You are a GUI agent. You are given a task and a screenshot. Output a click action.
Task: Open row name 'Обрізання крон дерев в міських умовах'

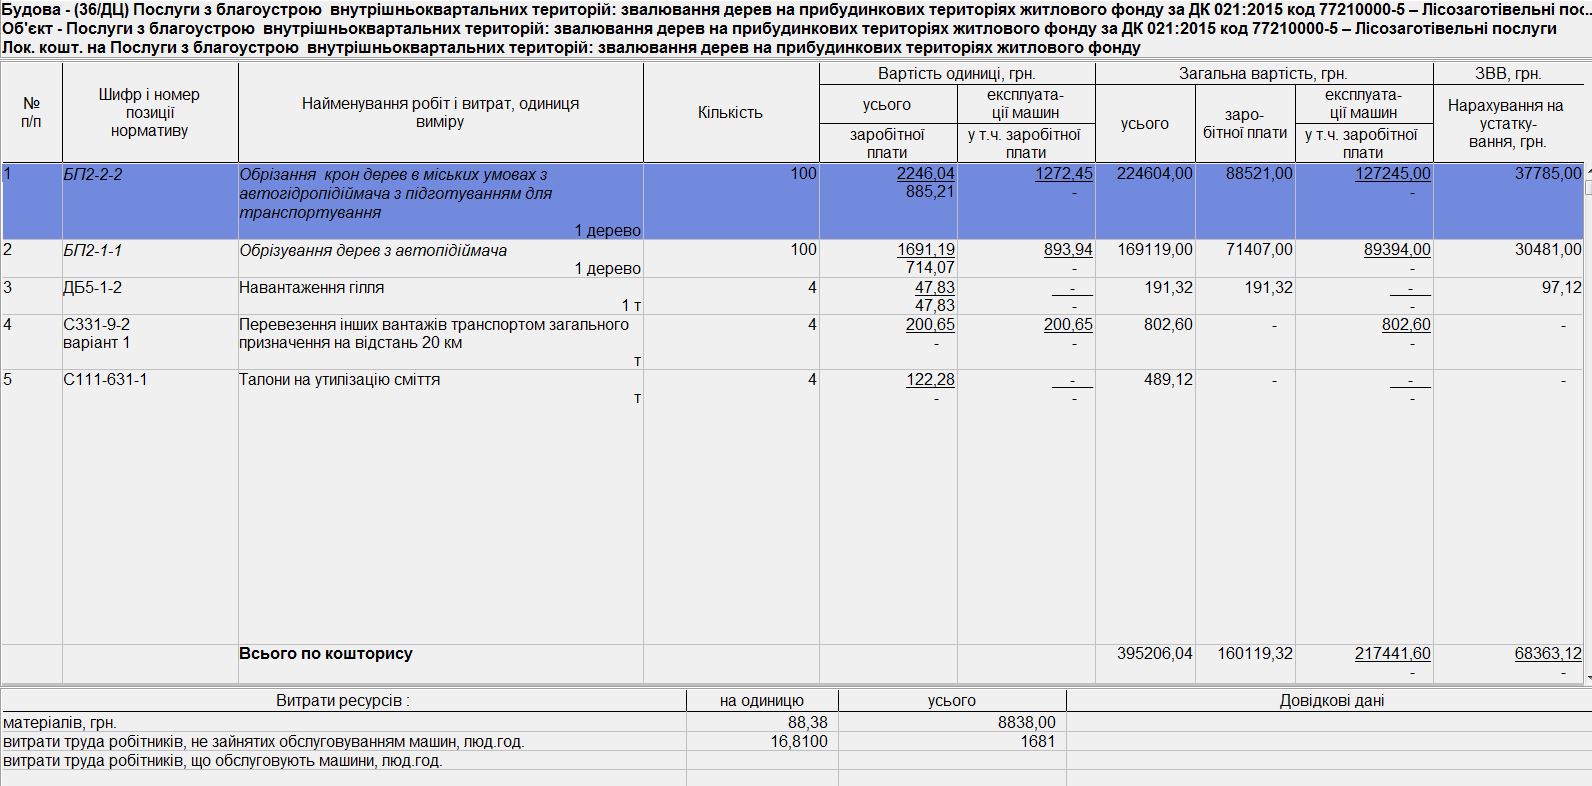point(395,193)
